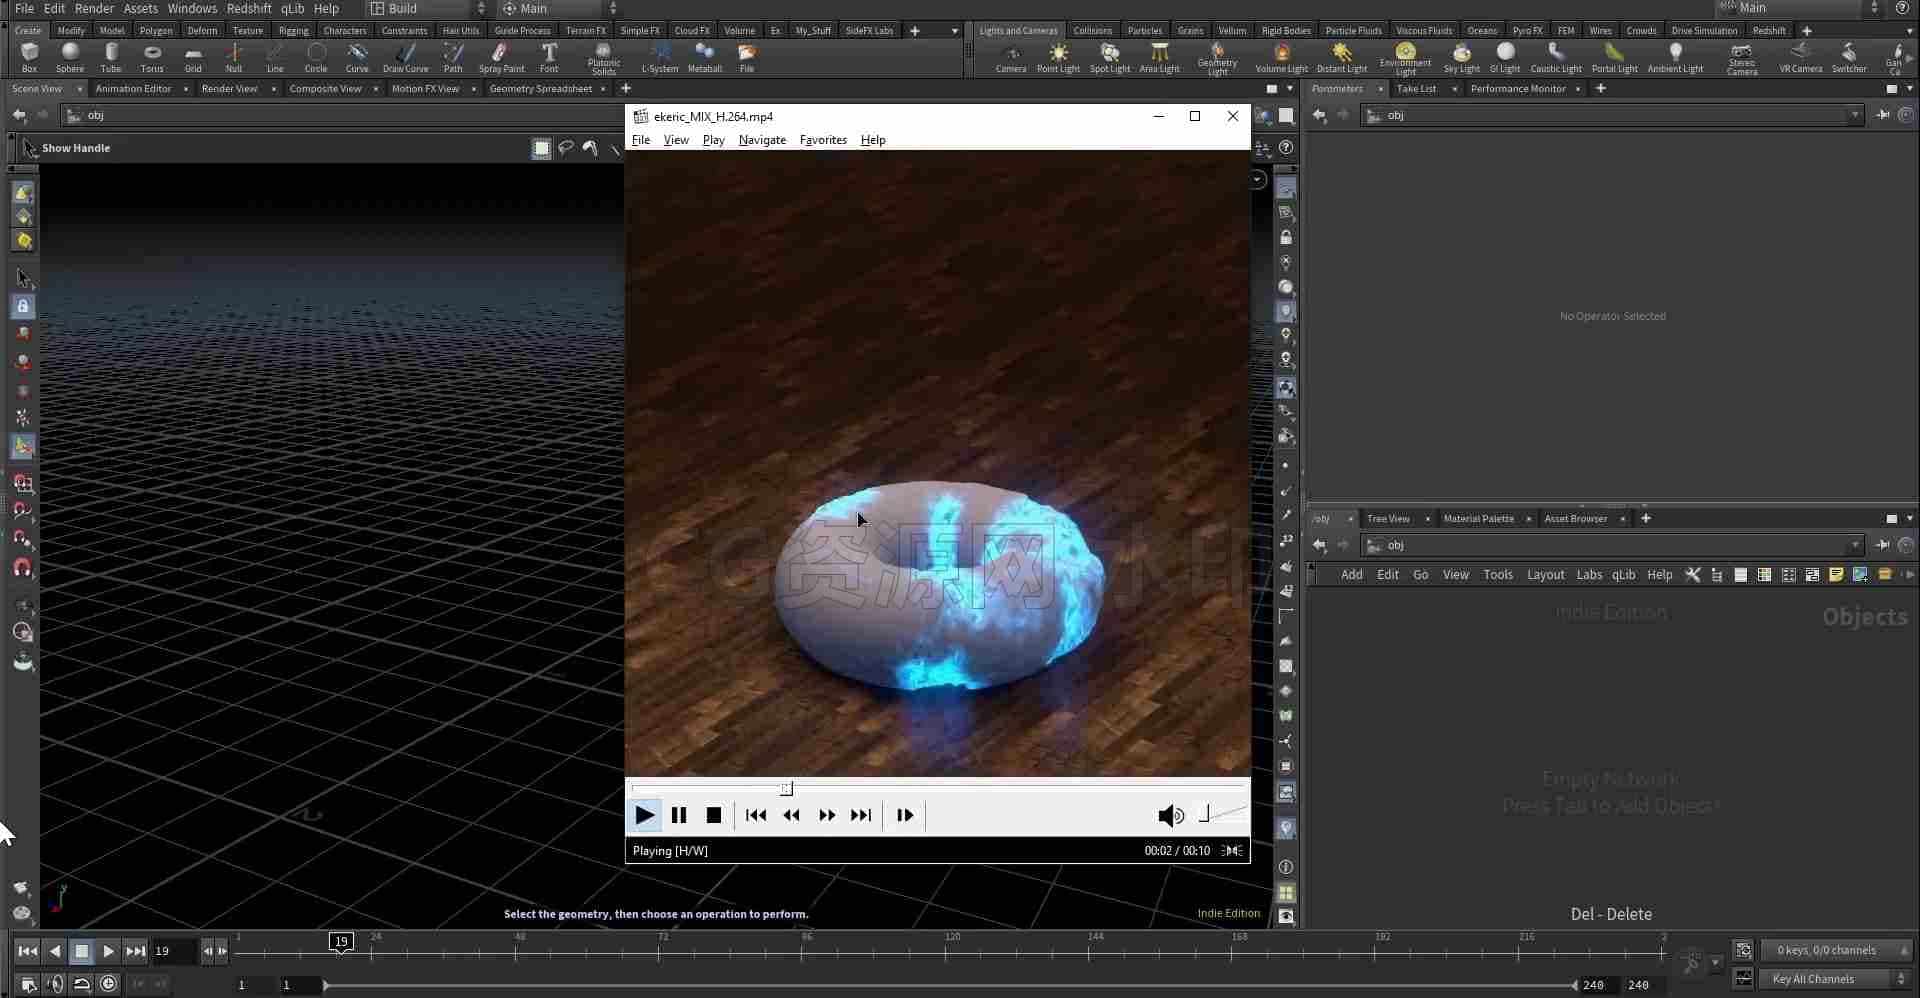Toggle the viewport lock icon in left toolbar
This screenshot has width=1920, height=998.
coord(22,306)
